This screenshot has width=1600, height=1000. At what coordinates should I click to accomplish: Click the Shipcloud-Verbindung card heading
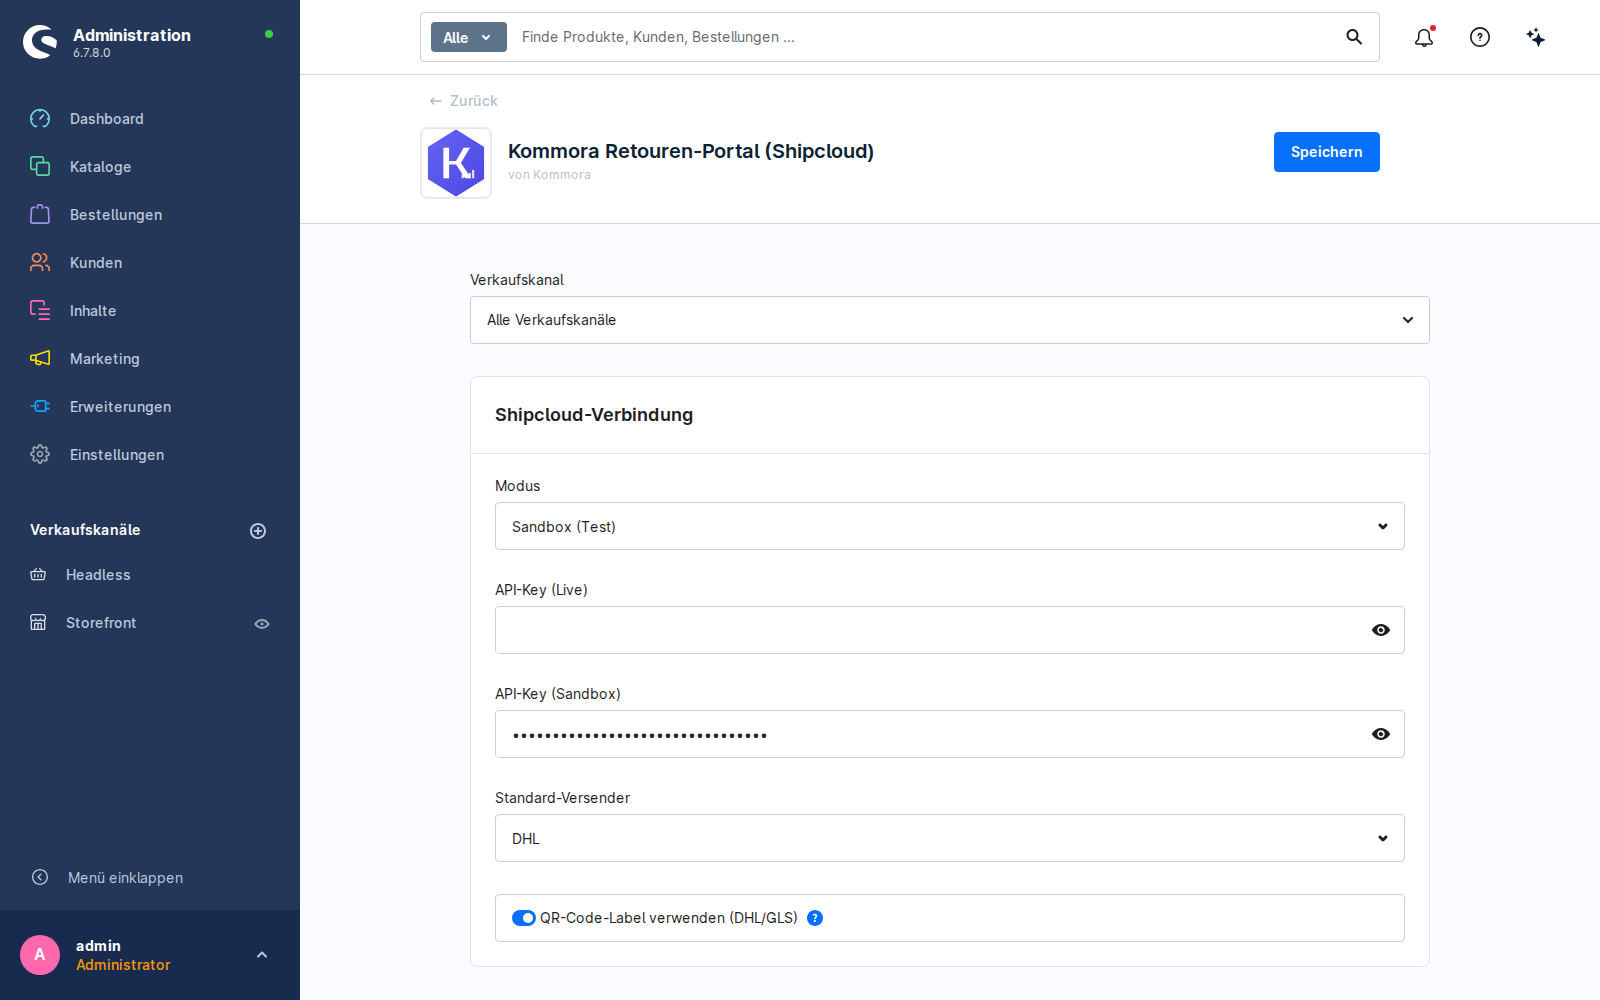[594, 415]
